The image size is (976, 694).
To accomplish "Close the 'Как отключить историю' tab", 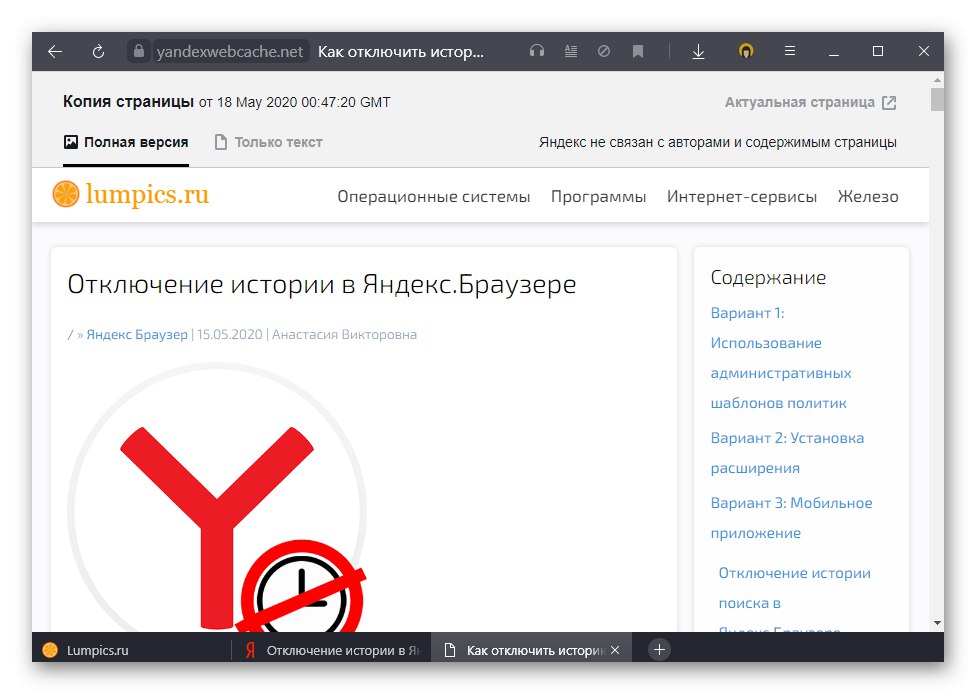I will tap(615, 650).
